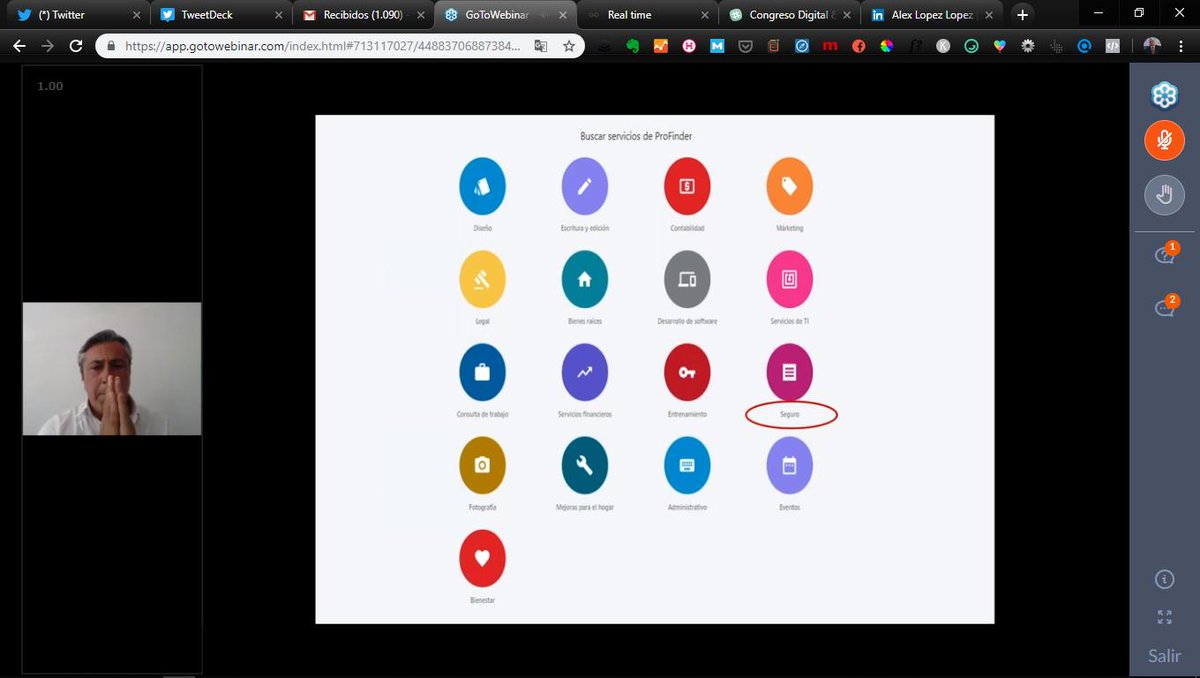Select the Márketing orange tag icon

[x=789, y=186]
